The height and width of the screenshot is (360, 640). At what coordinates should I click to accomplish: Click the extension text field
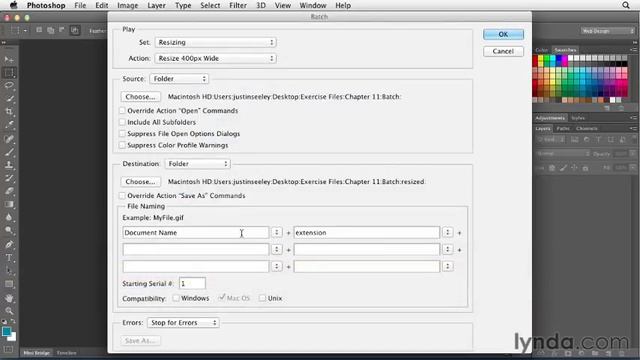pyautogui.click(x=367, y=232)
